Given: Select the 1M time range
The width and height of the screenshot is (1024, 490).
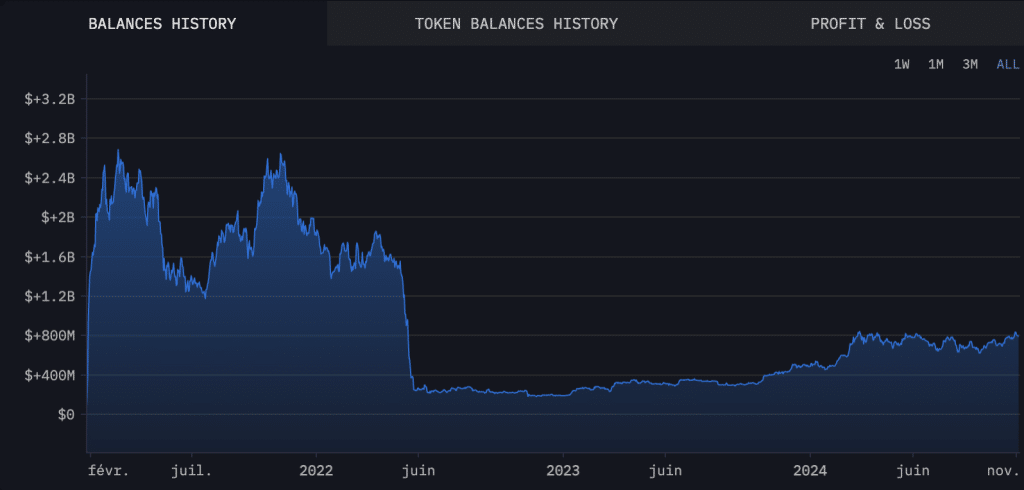Looking at the screenshot, I should (x=936, y=64).
